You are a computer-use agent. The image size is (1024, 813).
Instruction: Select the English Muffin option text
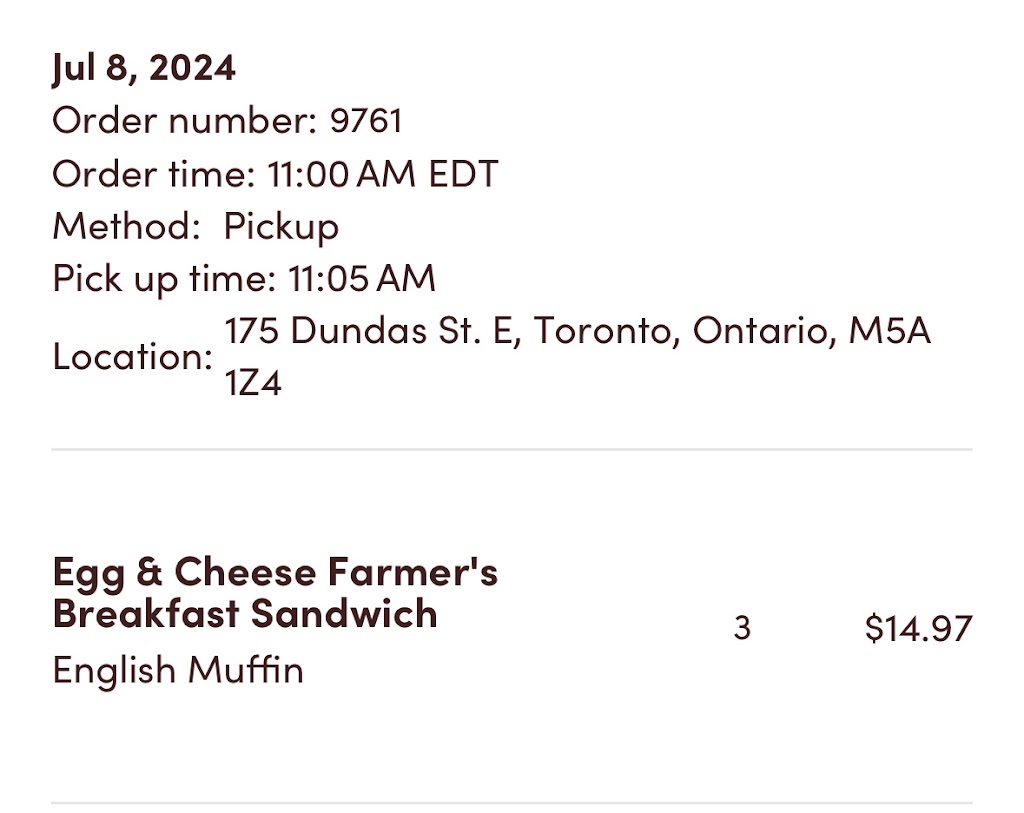click(x=178, y=671)
